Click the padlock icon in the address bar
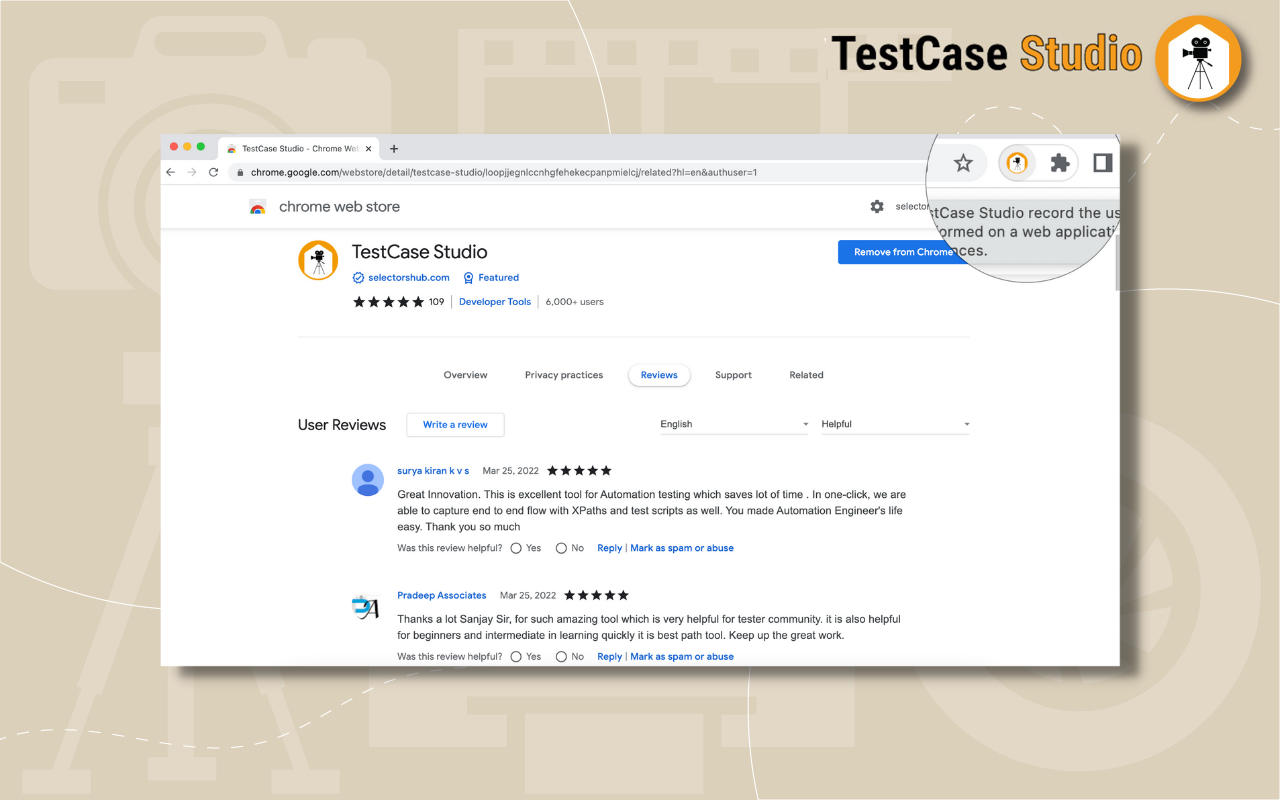This screenshot has height=800, width=1280. click(x=239, y=172)
